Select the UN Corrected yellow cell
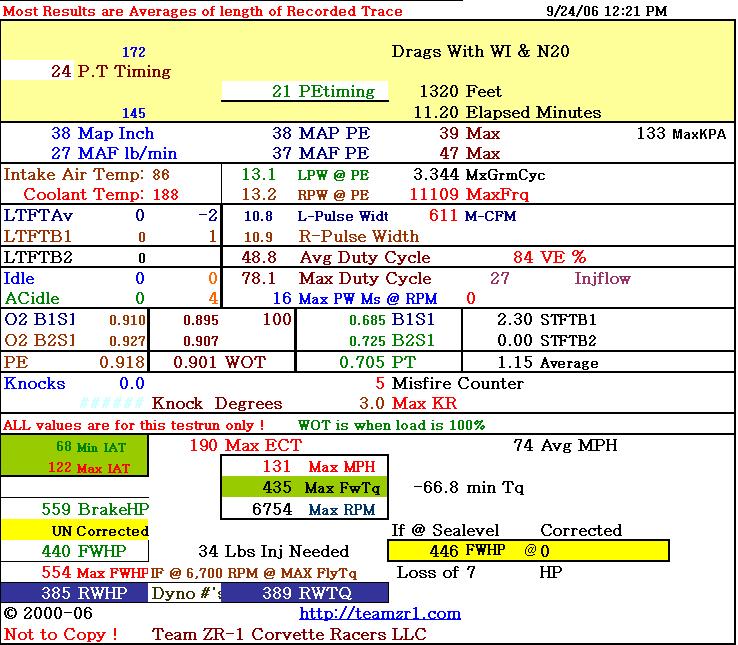Screen dimensions: 738x645 click(74, 530)
